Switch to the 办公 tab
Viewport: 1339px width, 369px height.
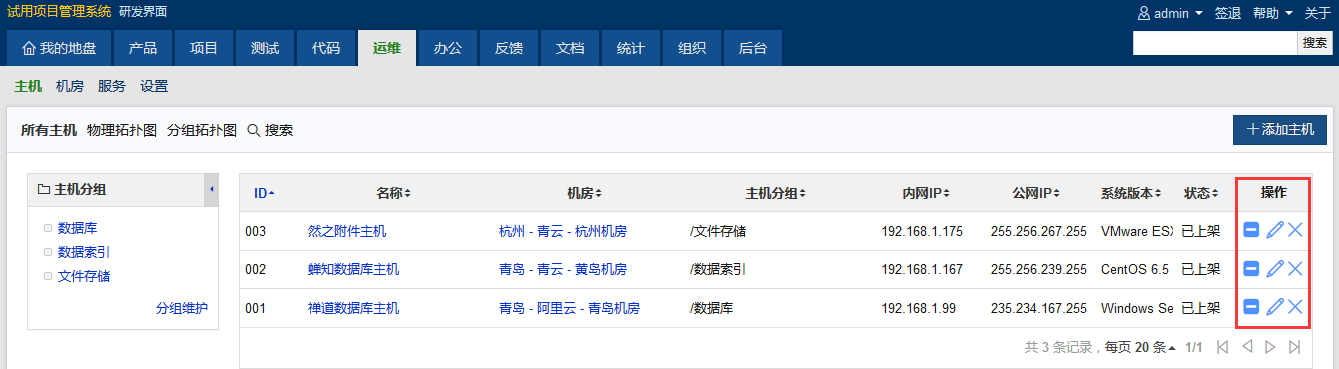tap(447, 48)
